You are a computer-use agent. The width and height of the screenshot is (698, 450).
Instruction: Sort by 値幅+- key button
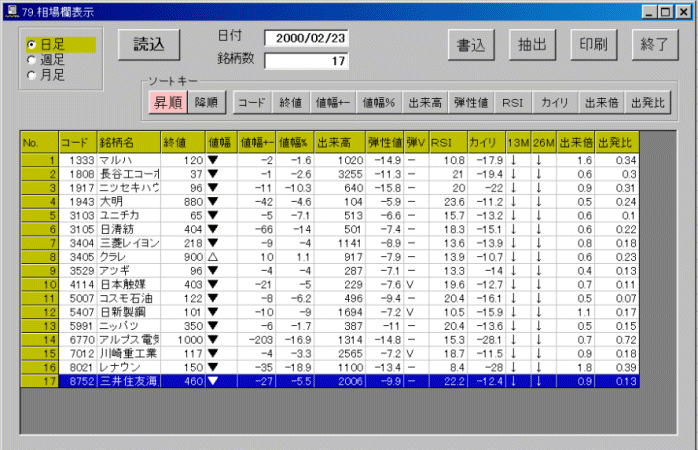point(333,103)
